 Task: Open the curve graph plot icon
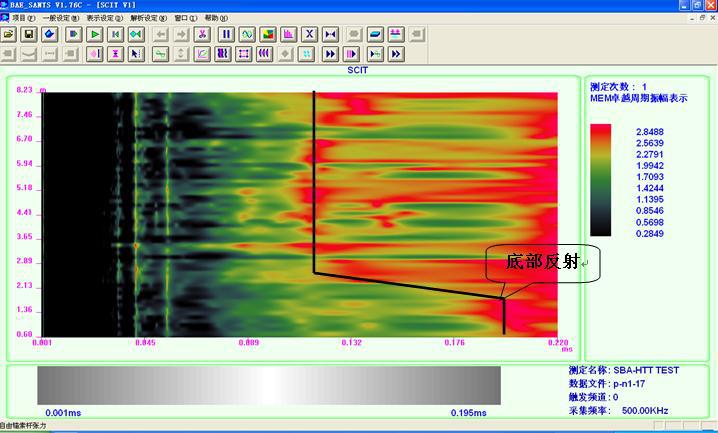pos(202,54)
